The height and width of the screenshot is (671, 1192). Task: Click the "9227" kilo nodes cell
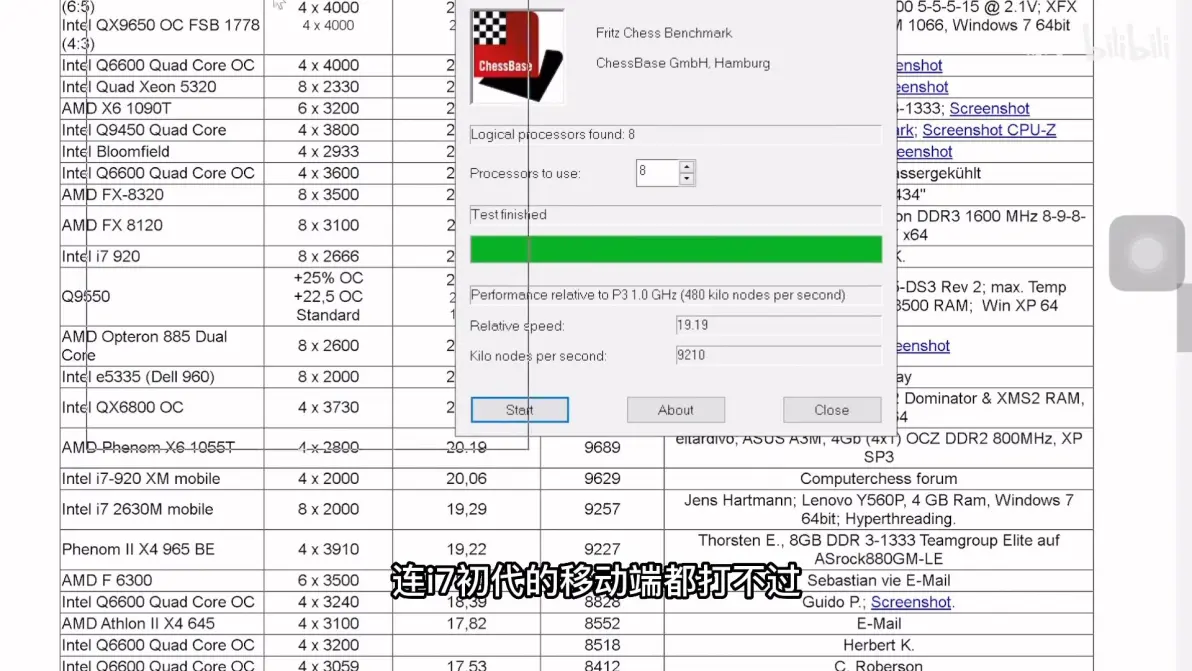(x=602, y=549)
